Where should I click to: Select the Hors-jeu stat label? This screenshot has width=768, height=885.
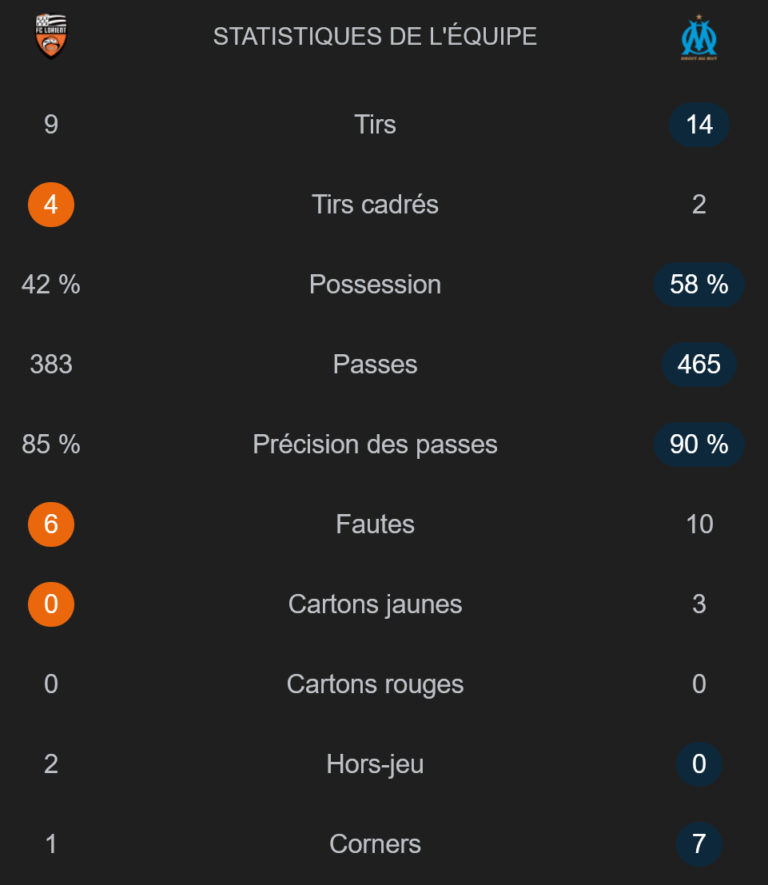coord(375,764)
